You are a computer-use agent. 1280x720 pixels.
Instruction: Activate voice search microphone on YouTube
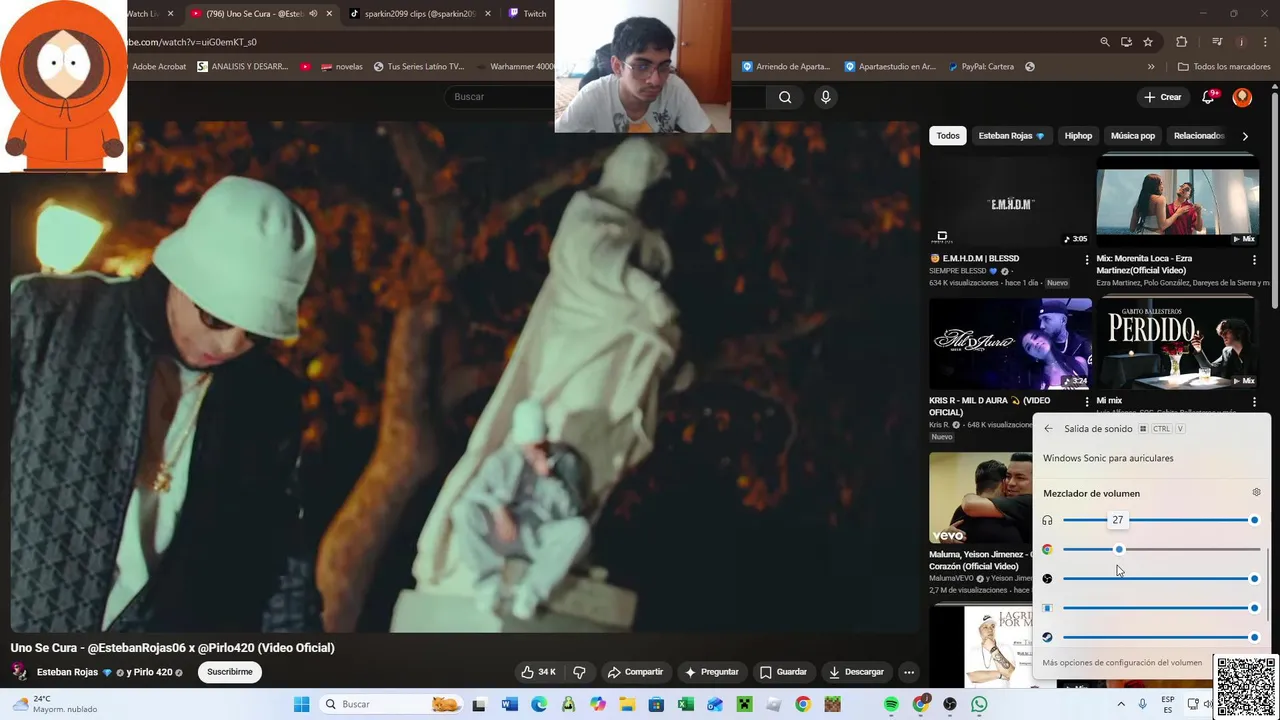pyautogui.click(x=825, y=97)
